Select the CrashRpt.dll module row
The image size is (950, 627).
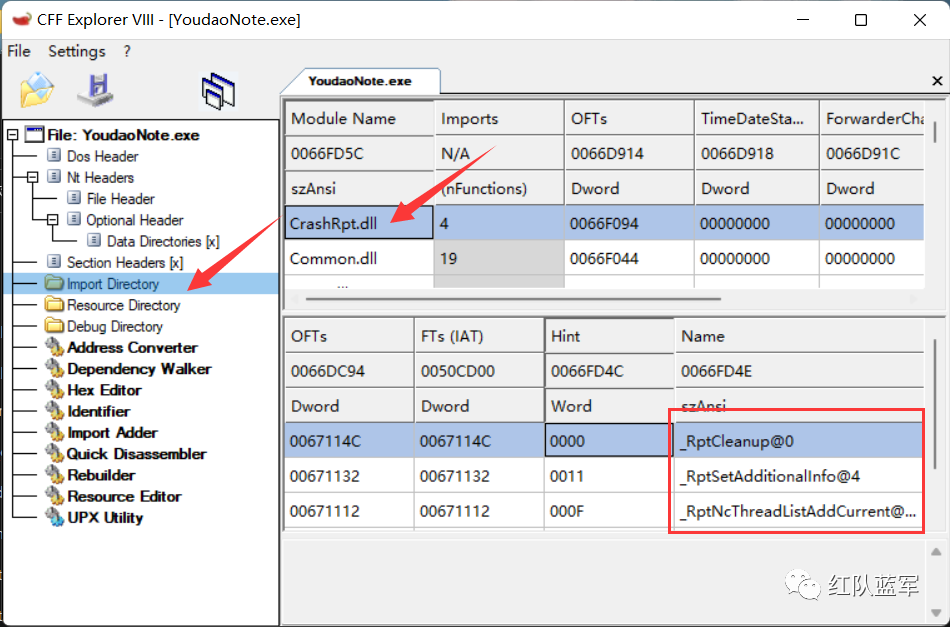tap(604, 224)
